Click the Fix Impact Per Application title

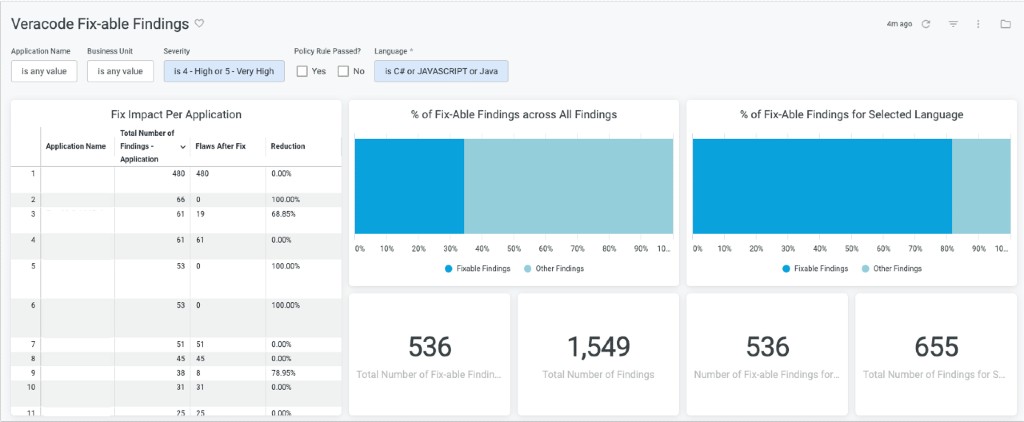click(176, 114)
